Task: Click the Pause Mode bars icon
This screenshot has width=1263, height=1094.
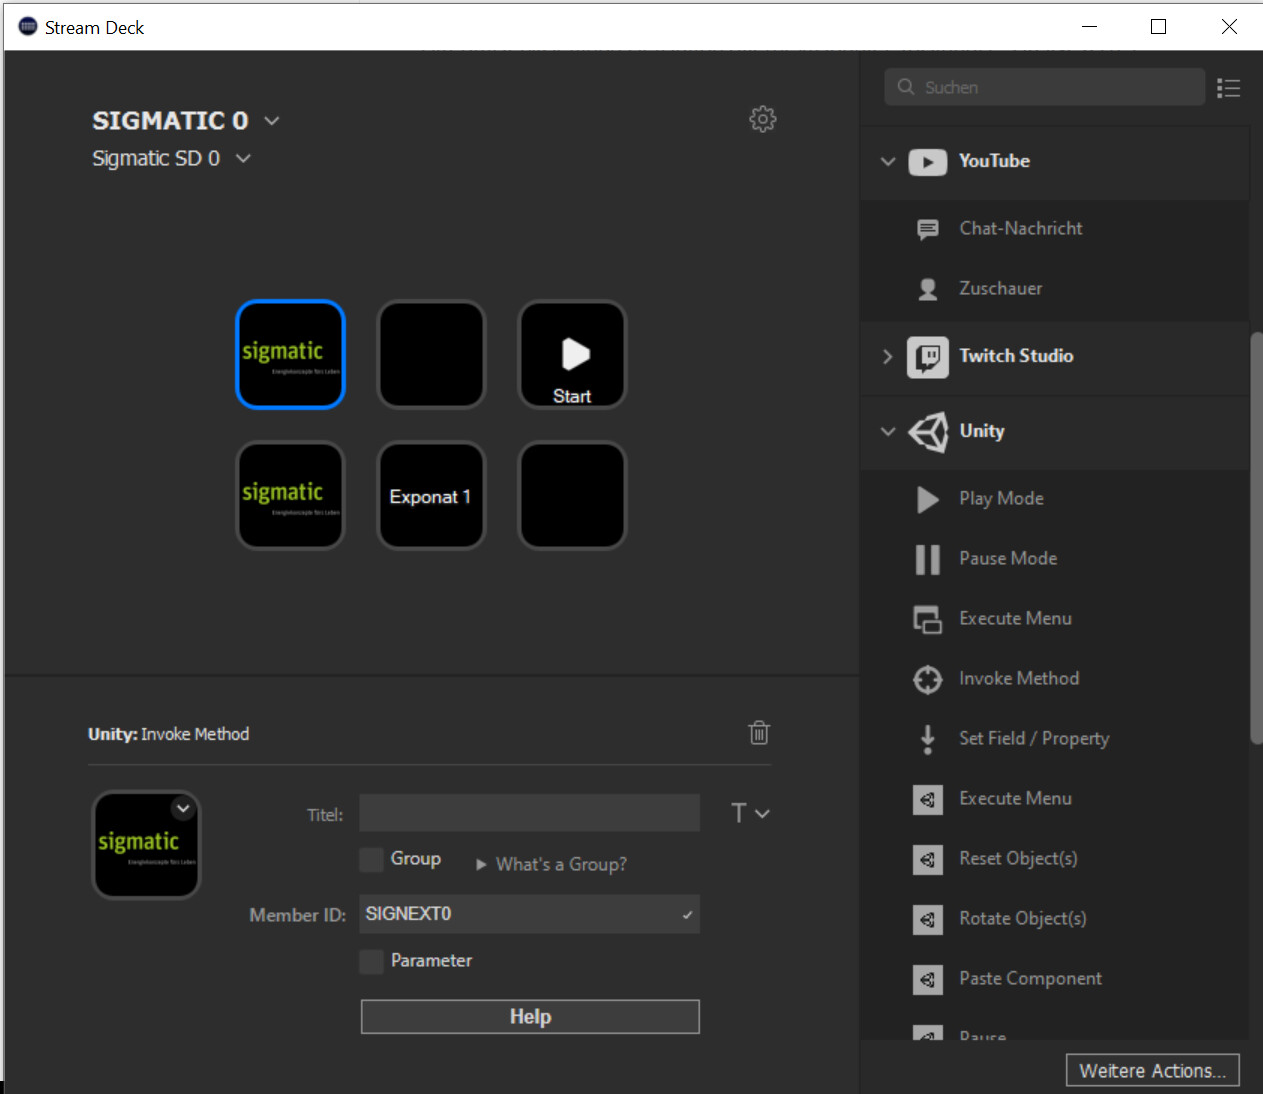Action: (x=928, y=559)
